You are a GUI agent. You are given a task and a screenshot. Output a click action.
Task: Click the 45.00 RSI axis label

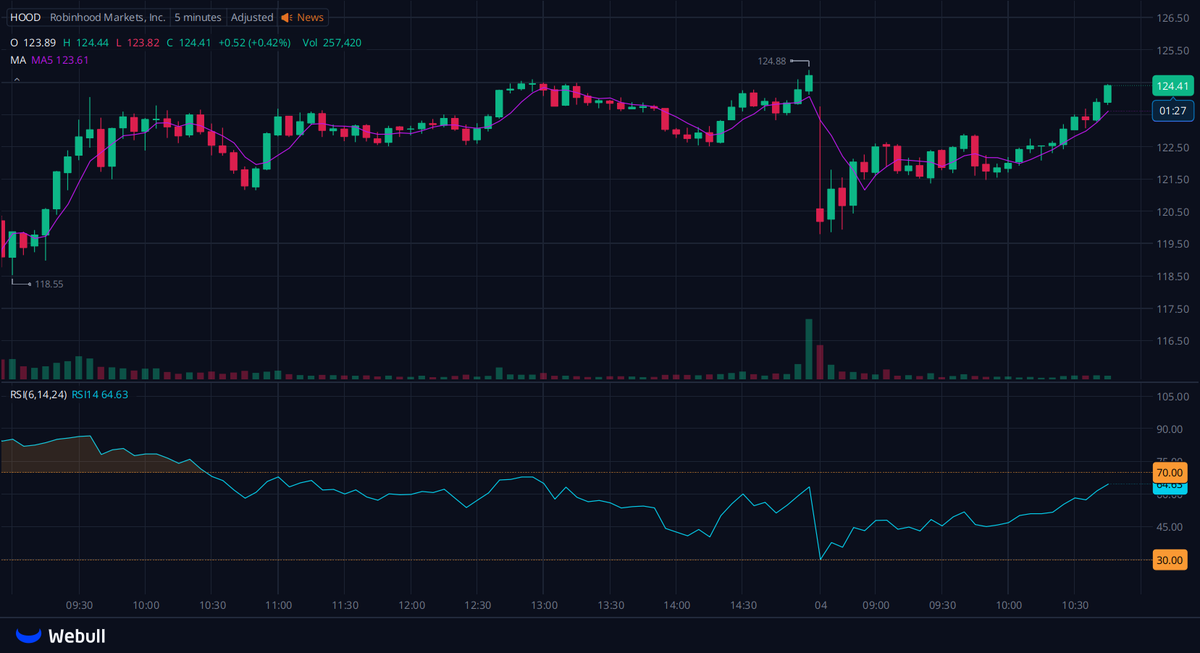click(1169, 527)
